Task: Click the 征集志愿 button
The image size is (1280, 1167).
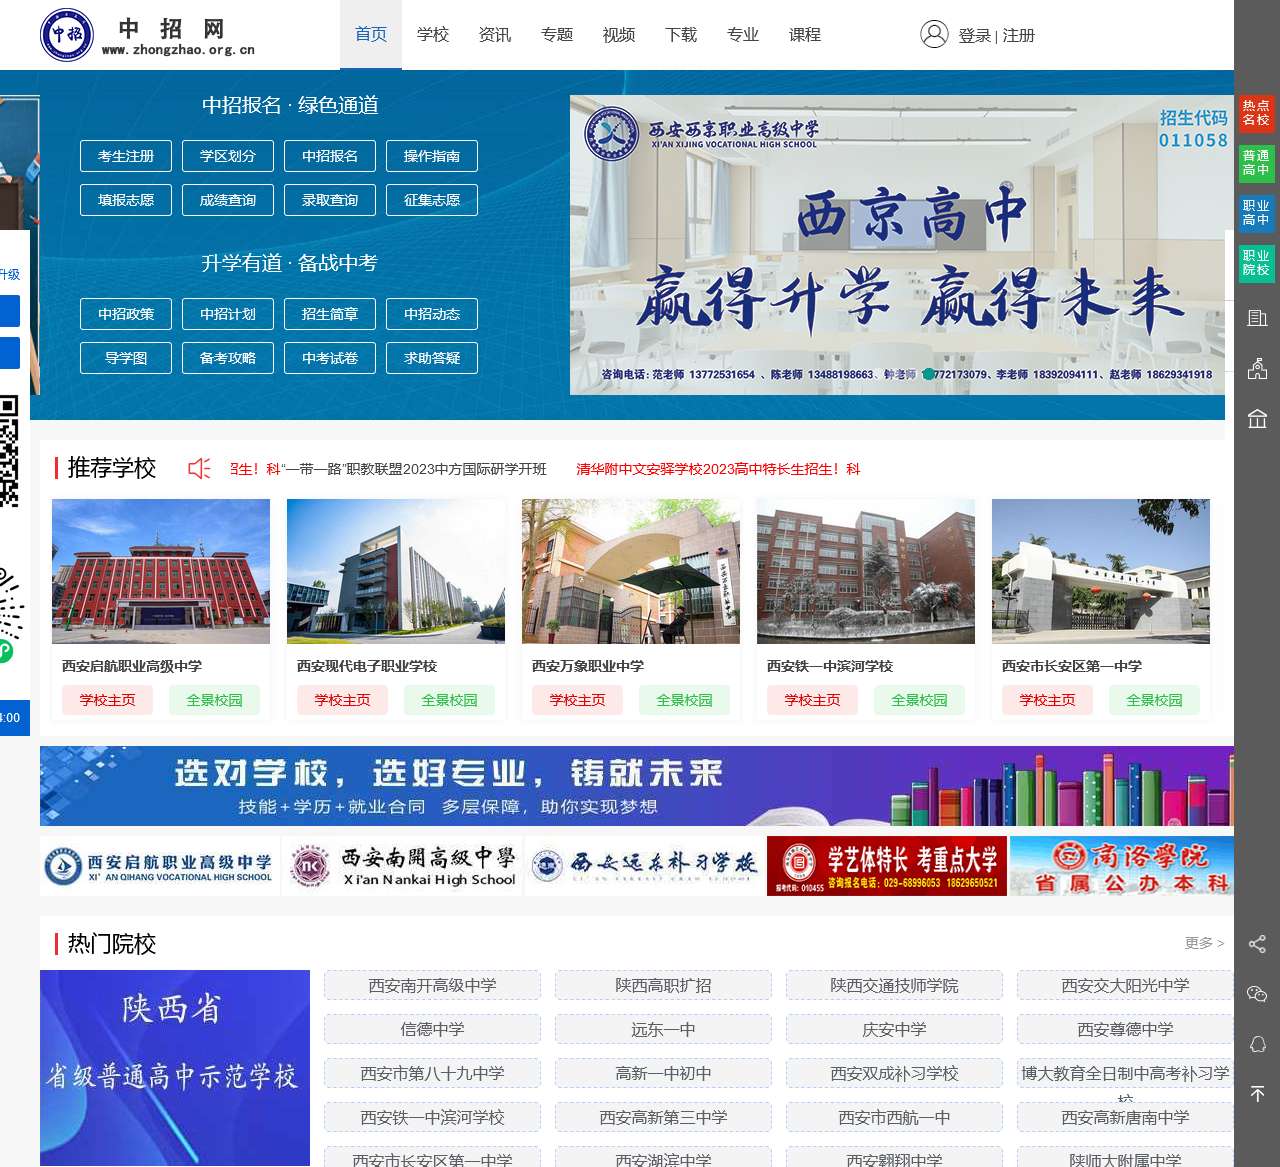Action: tap(432, 200)
